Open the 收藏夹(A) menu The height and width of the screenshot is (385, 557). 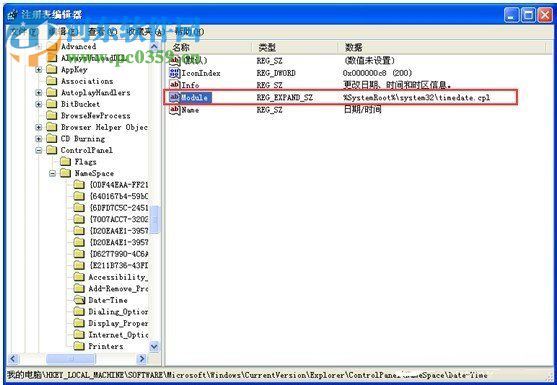click(x=145, y=32)
